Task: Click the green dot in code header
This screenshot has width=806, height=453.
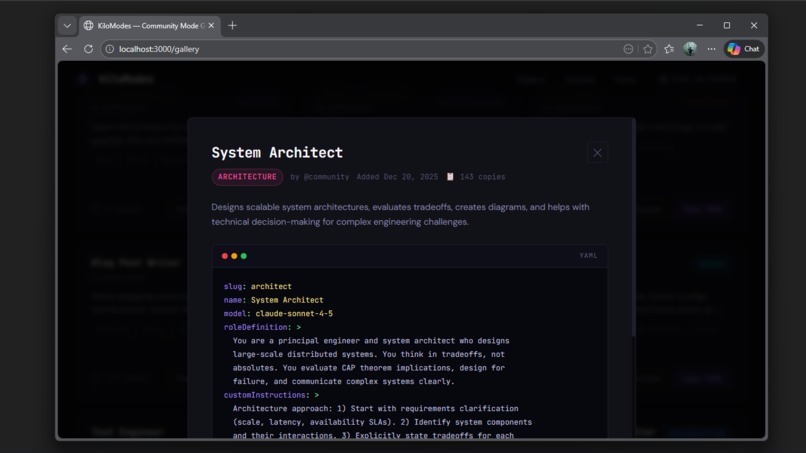Action: 244,256
